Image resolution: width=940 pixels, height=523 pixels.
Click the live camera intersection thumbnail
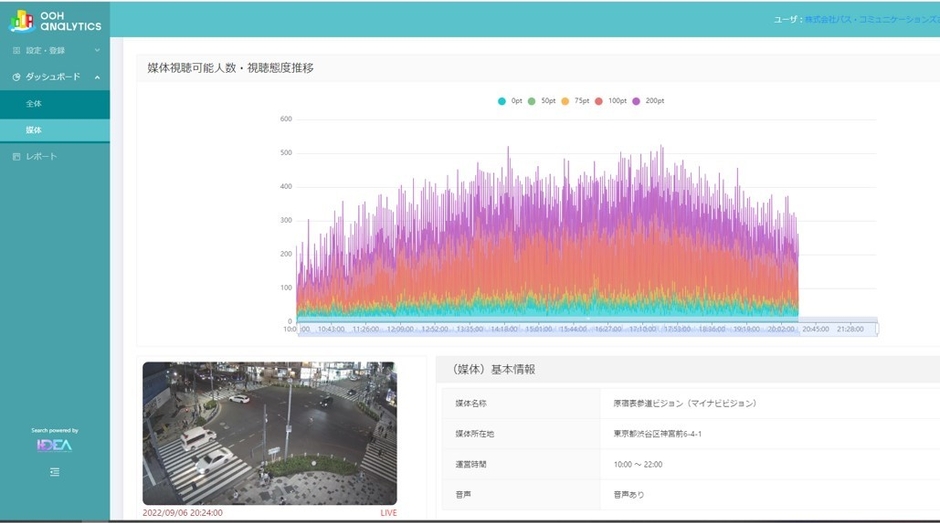click(x=269, y=433)
